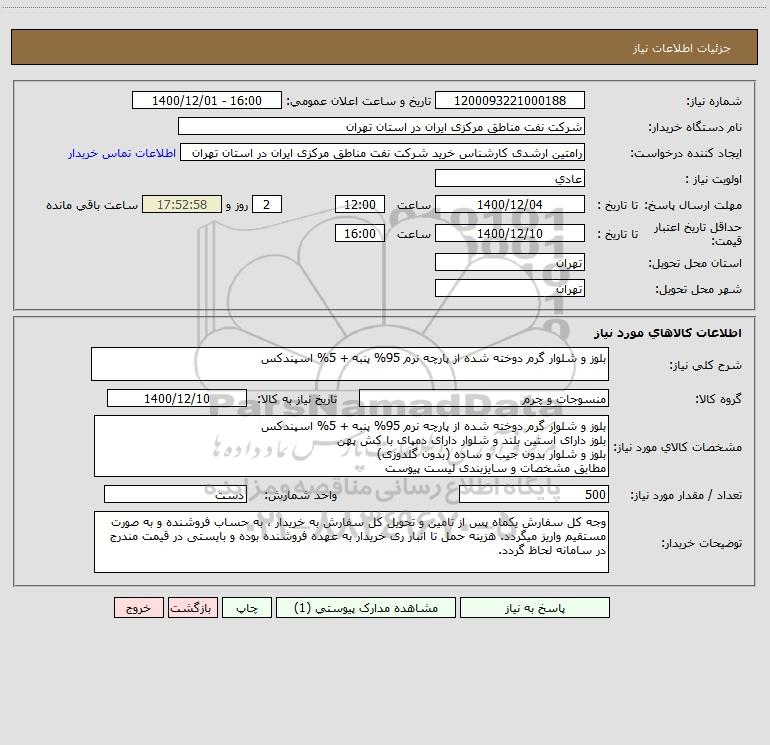
Task: Click the تاریخ نیاز به کالا label
Action: point(297,399)
